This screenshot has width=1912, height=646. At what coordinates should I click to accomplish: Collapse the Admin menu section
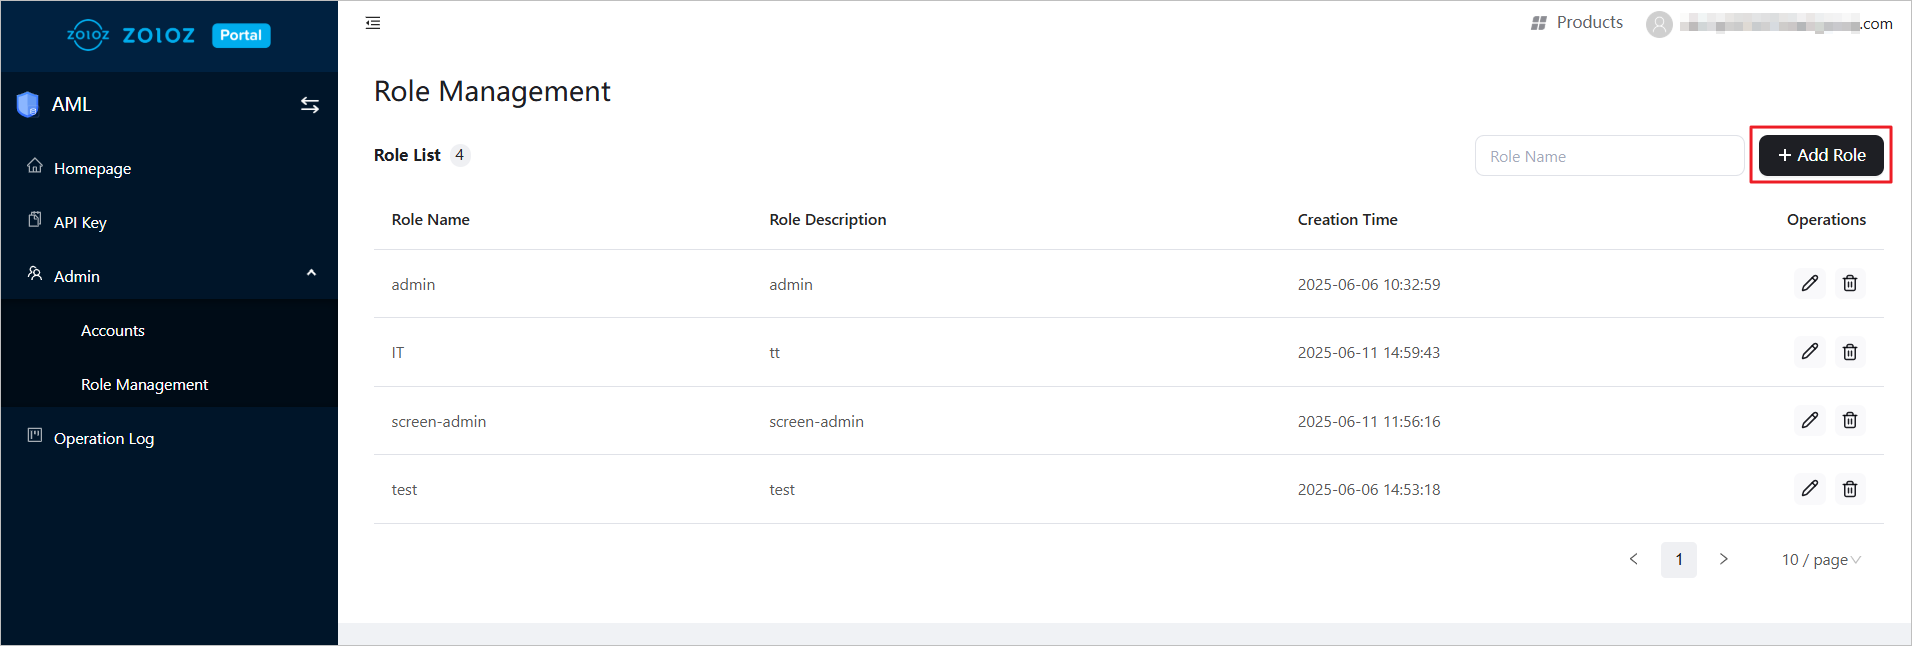pyautogui.click(x=311, y=273)
